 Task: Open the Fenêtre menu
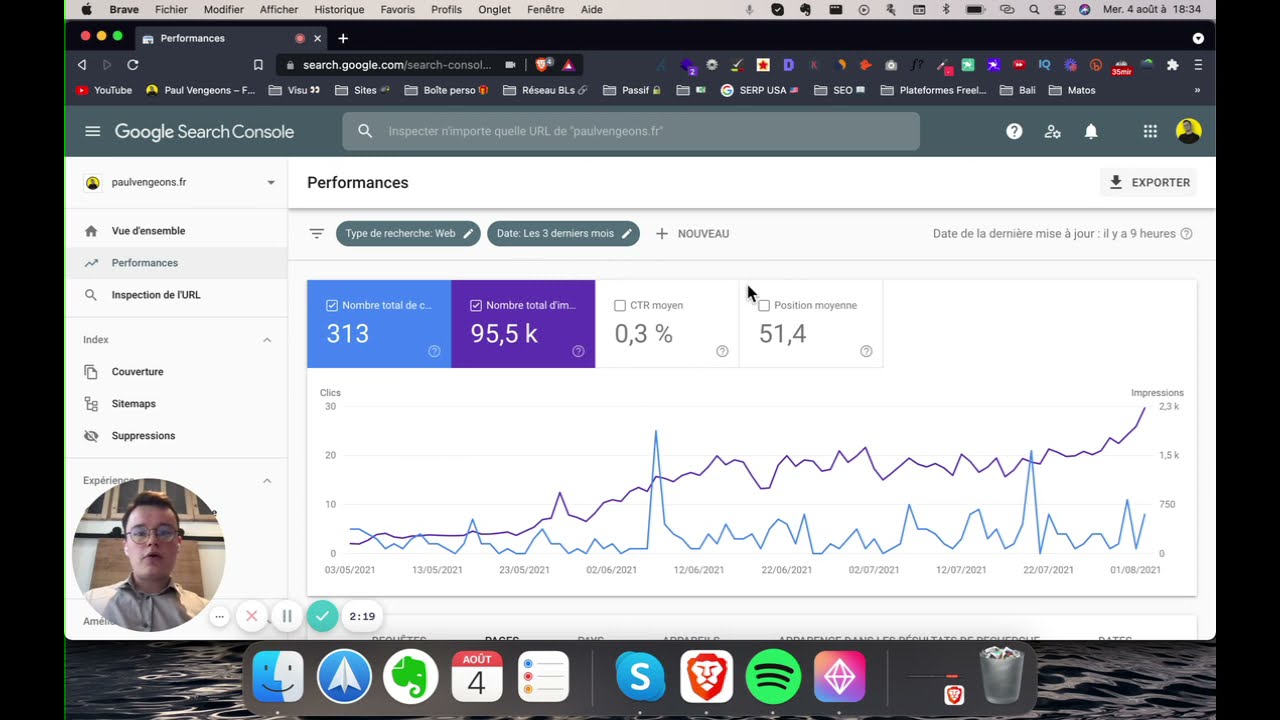pyautogui.click(x=545, y=9)
